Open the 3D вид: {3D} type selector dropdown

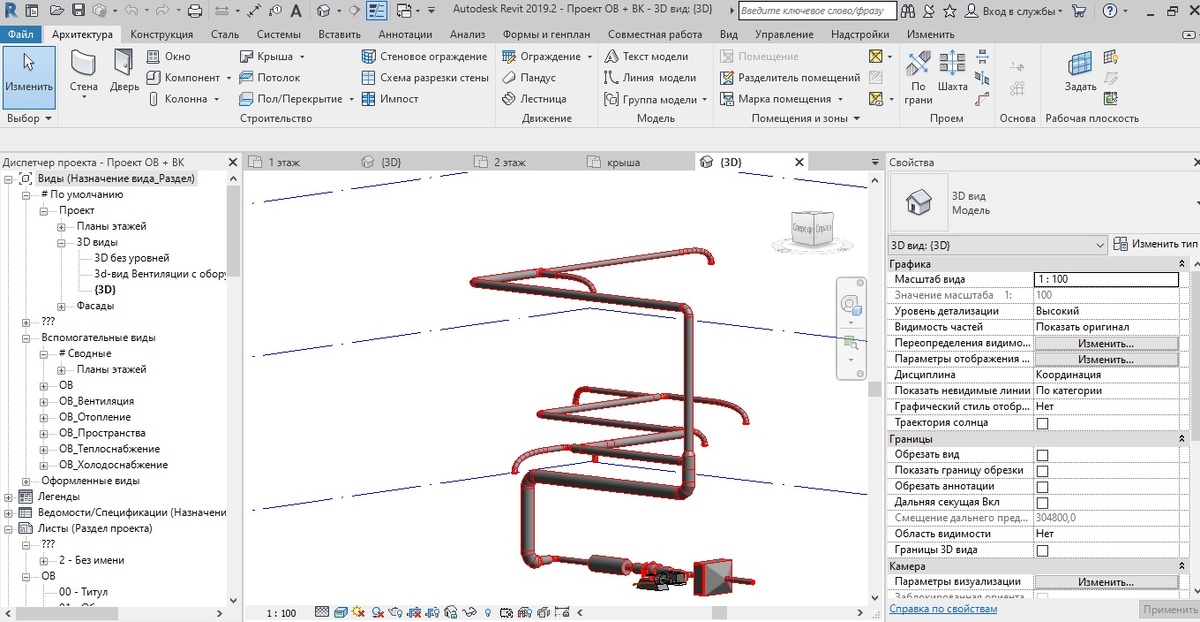(x=997, y=245)
